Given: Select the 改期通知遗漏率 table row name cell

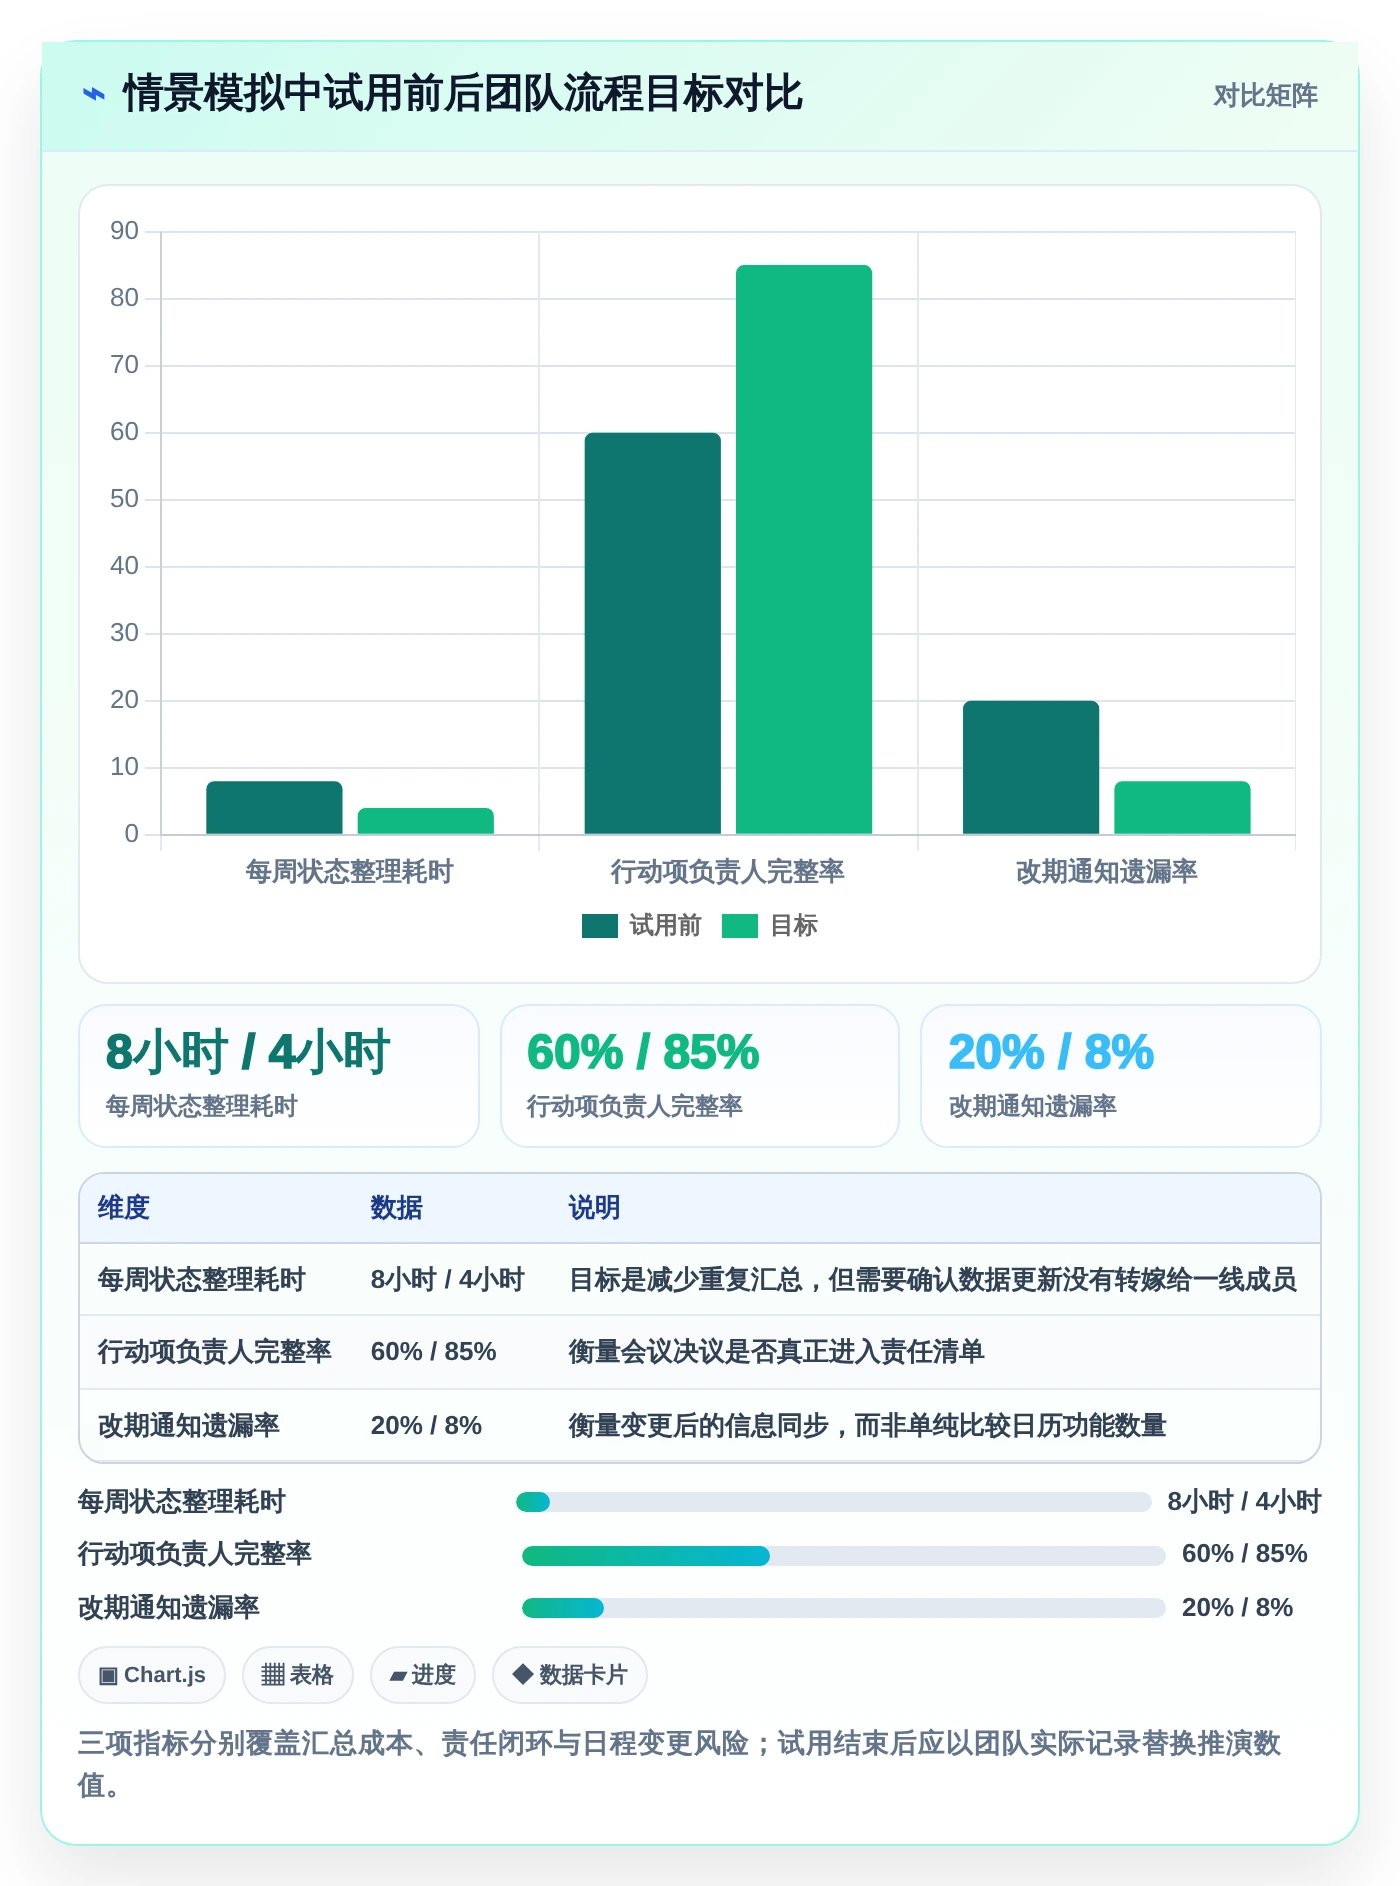Looking at the screenshot, I should tap(188, 1426).
